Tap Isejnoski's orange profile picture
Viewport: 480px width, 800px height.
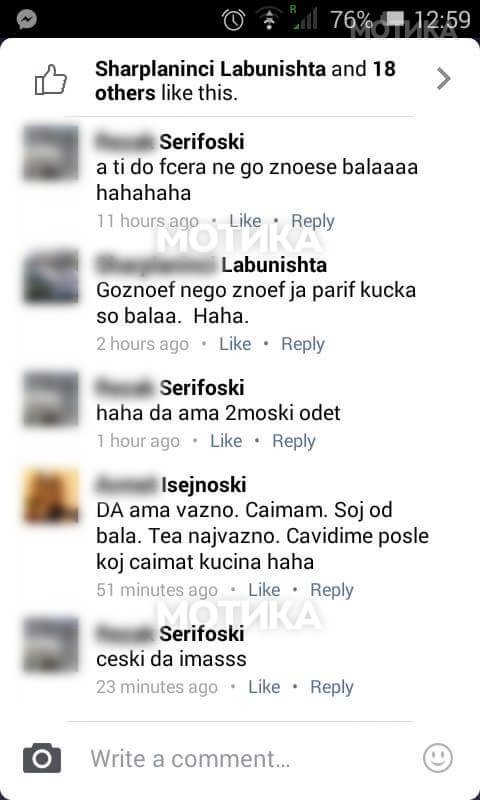[51, 496]
